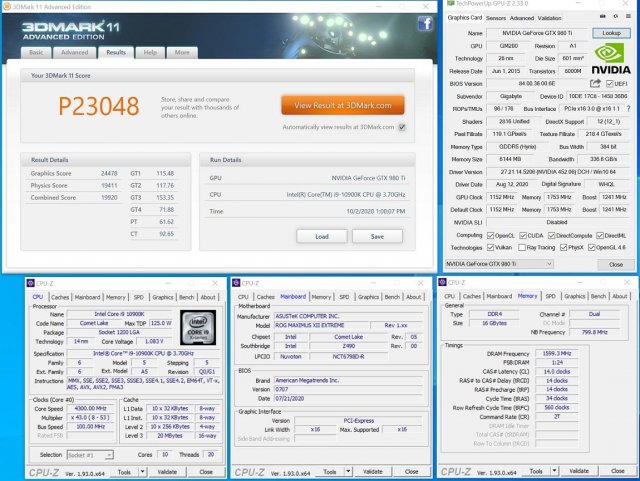Click the CPU-Z title bar icon of the Mainboard window
This screenshot has height=481, width=640.
coord(236,283)
